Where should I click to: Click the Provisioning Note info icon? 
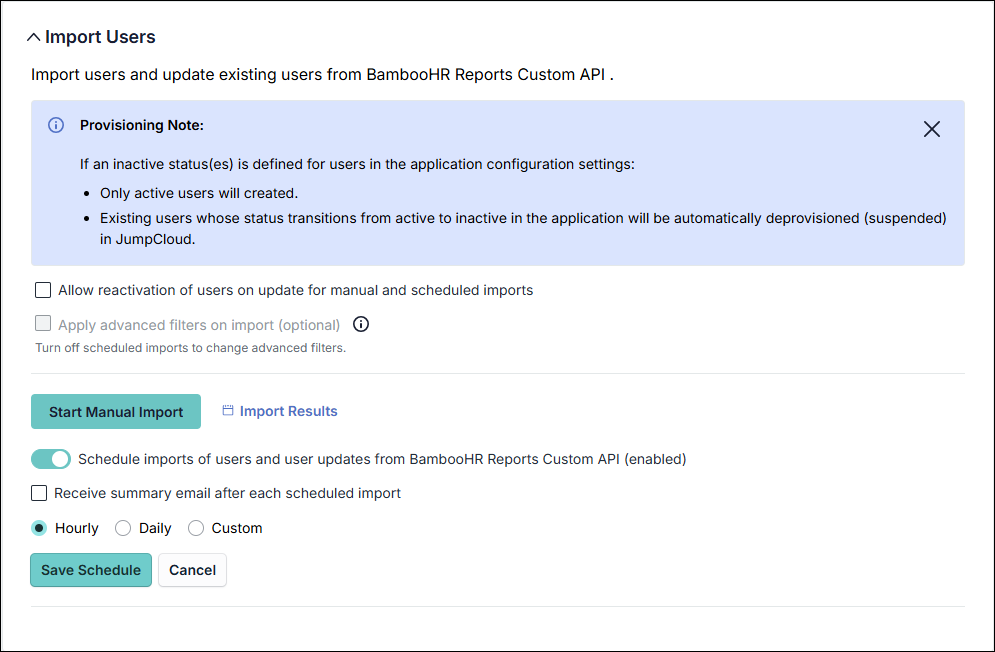[x=56, y=125]
